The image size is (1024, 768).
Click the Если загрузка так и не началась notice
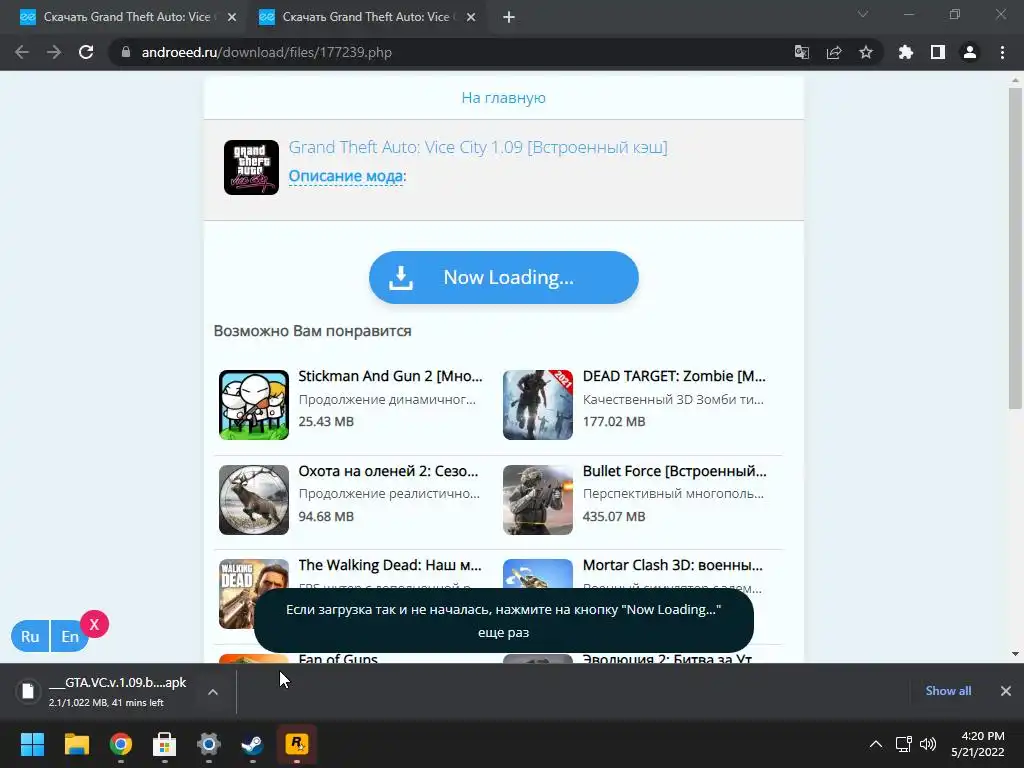pos(504,620)
